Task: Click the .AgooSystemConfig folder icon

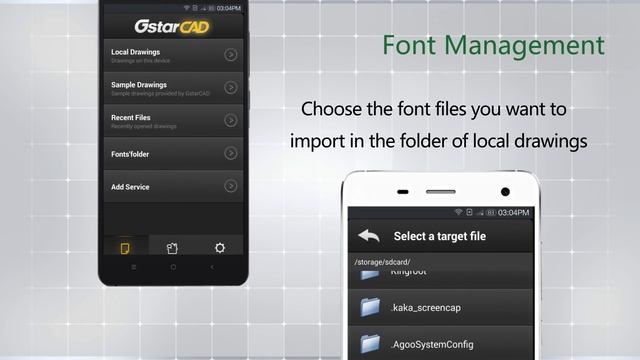Action: pos(370,343)
